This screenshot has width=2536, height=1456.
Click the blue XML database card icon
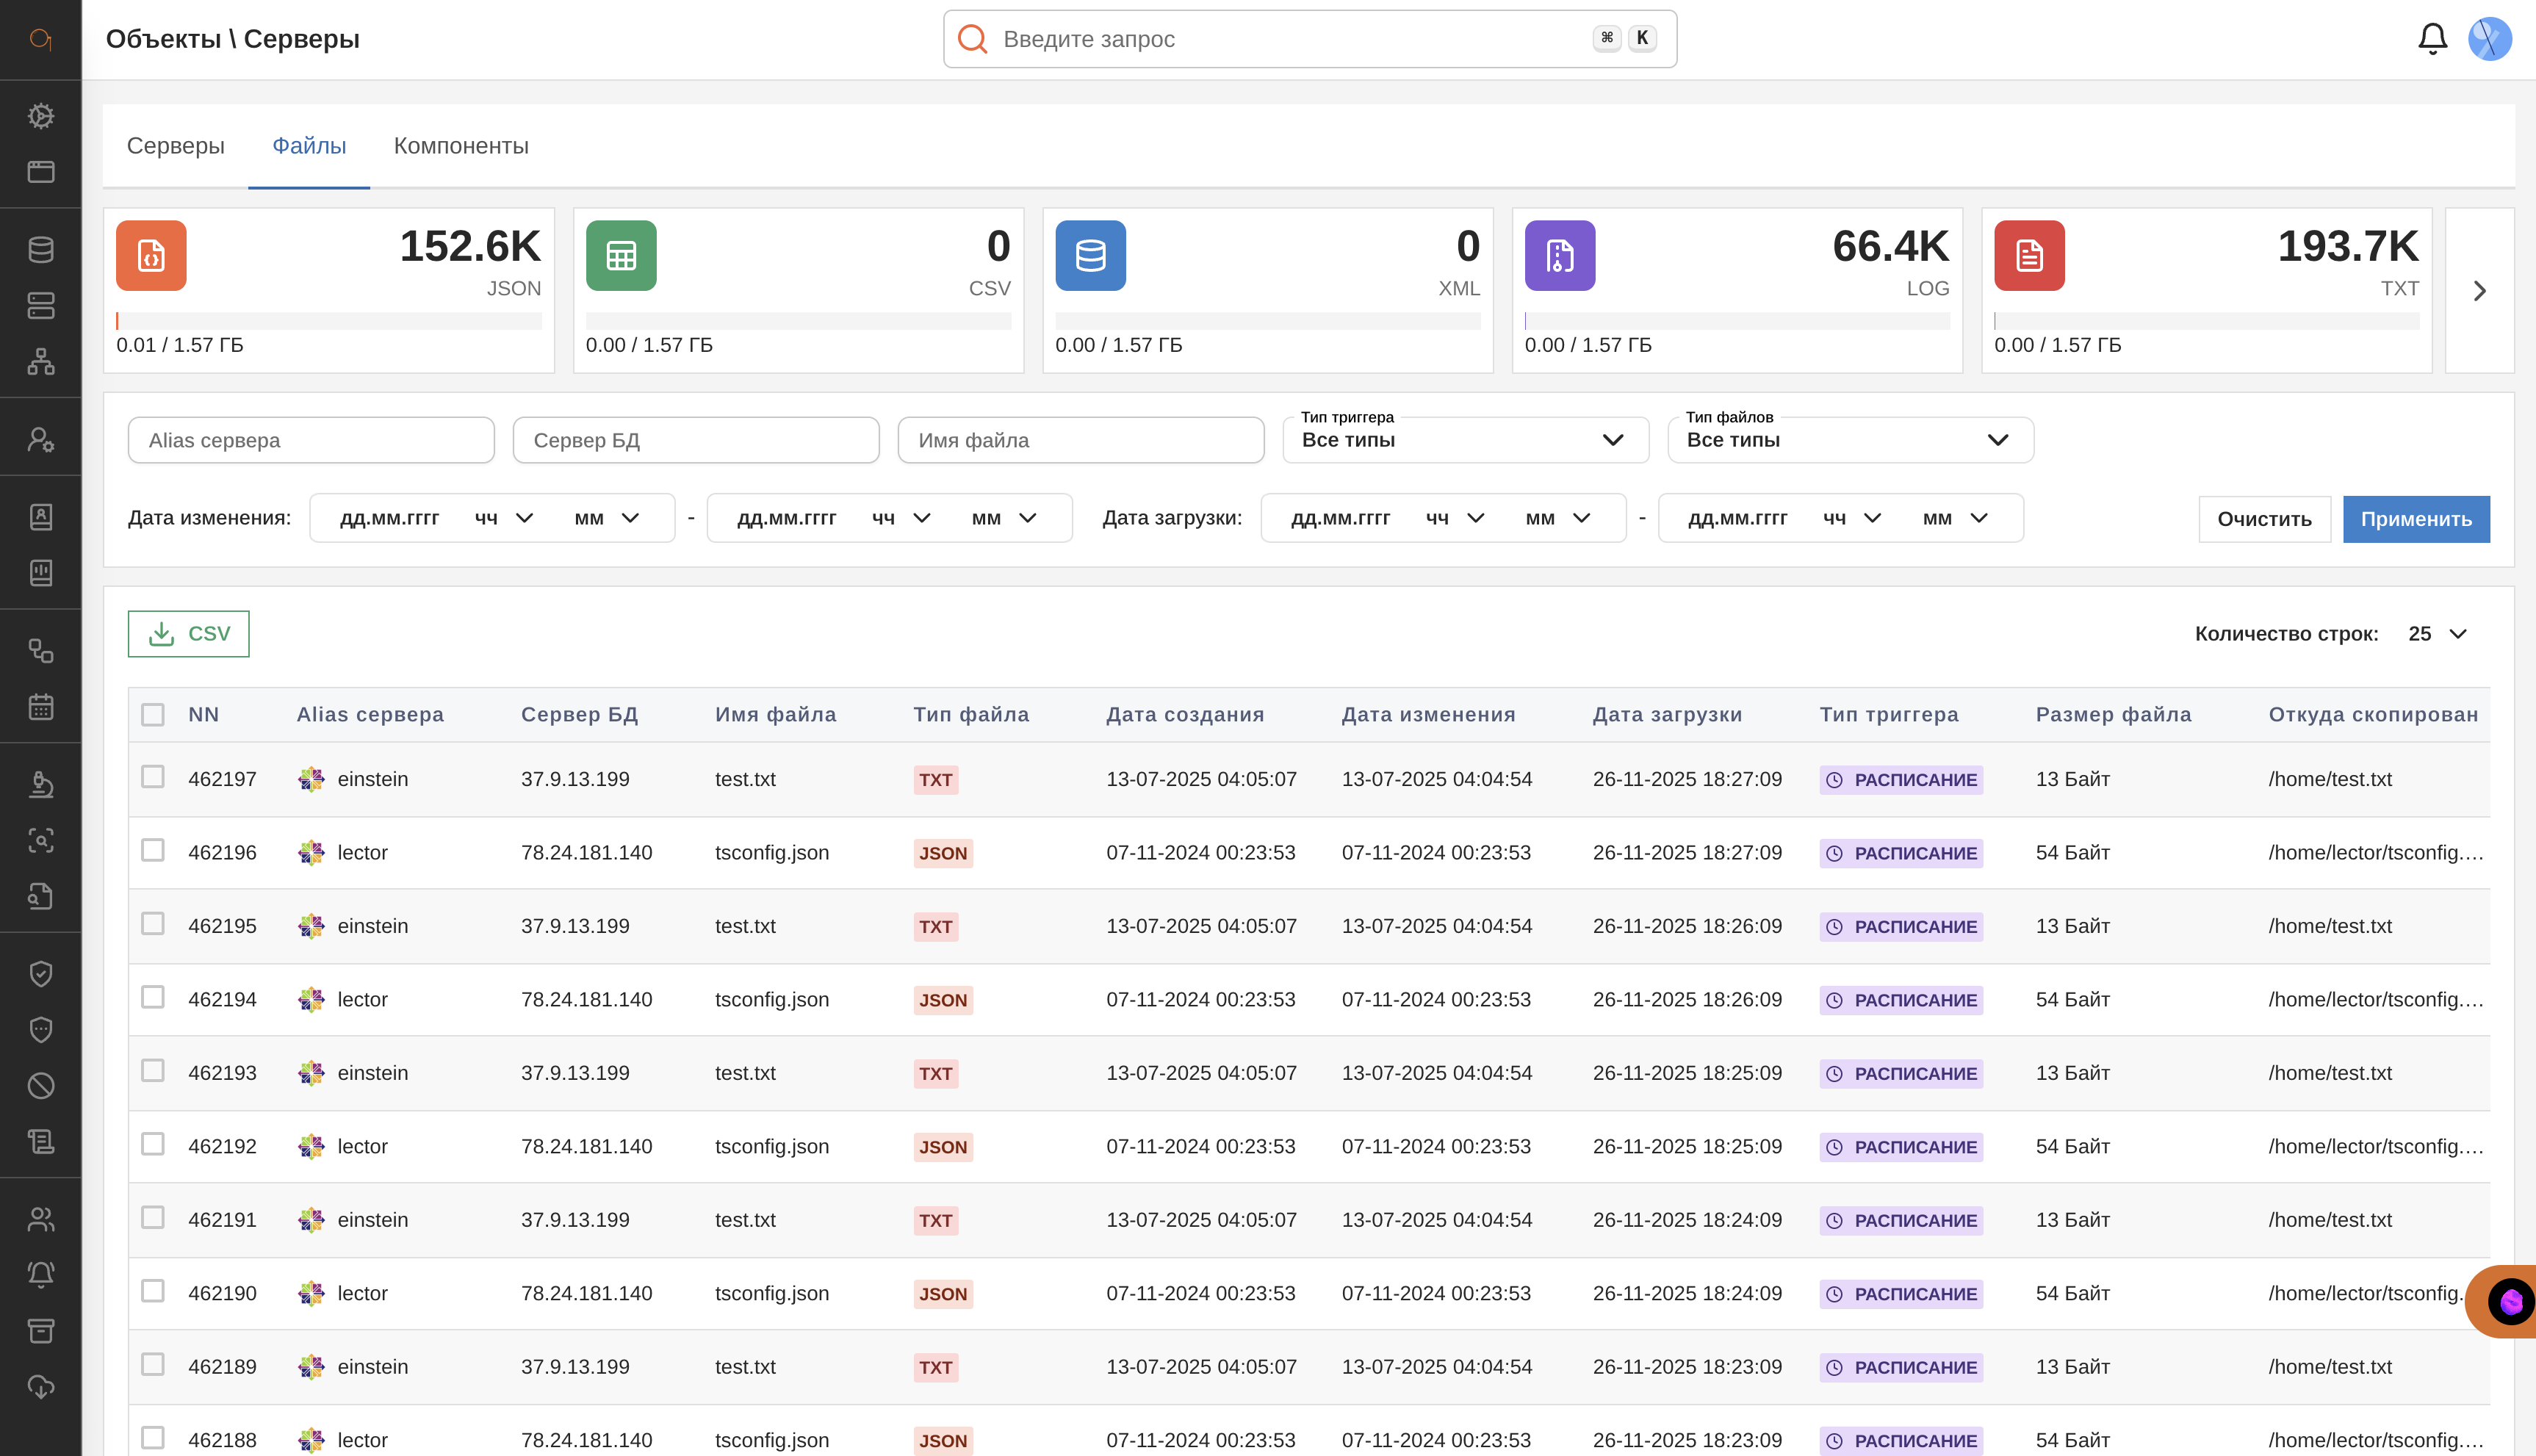click(1090, 256)
